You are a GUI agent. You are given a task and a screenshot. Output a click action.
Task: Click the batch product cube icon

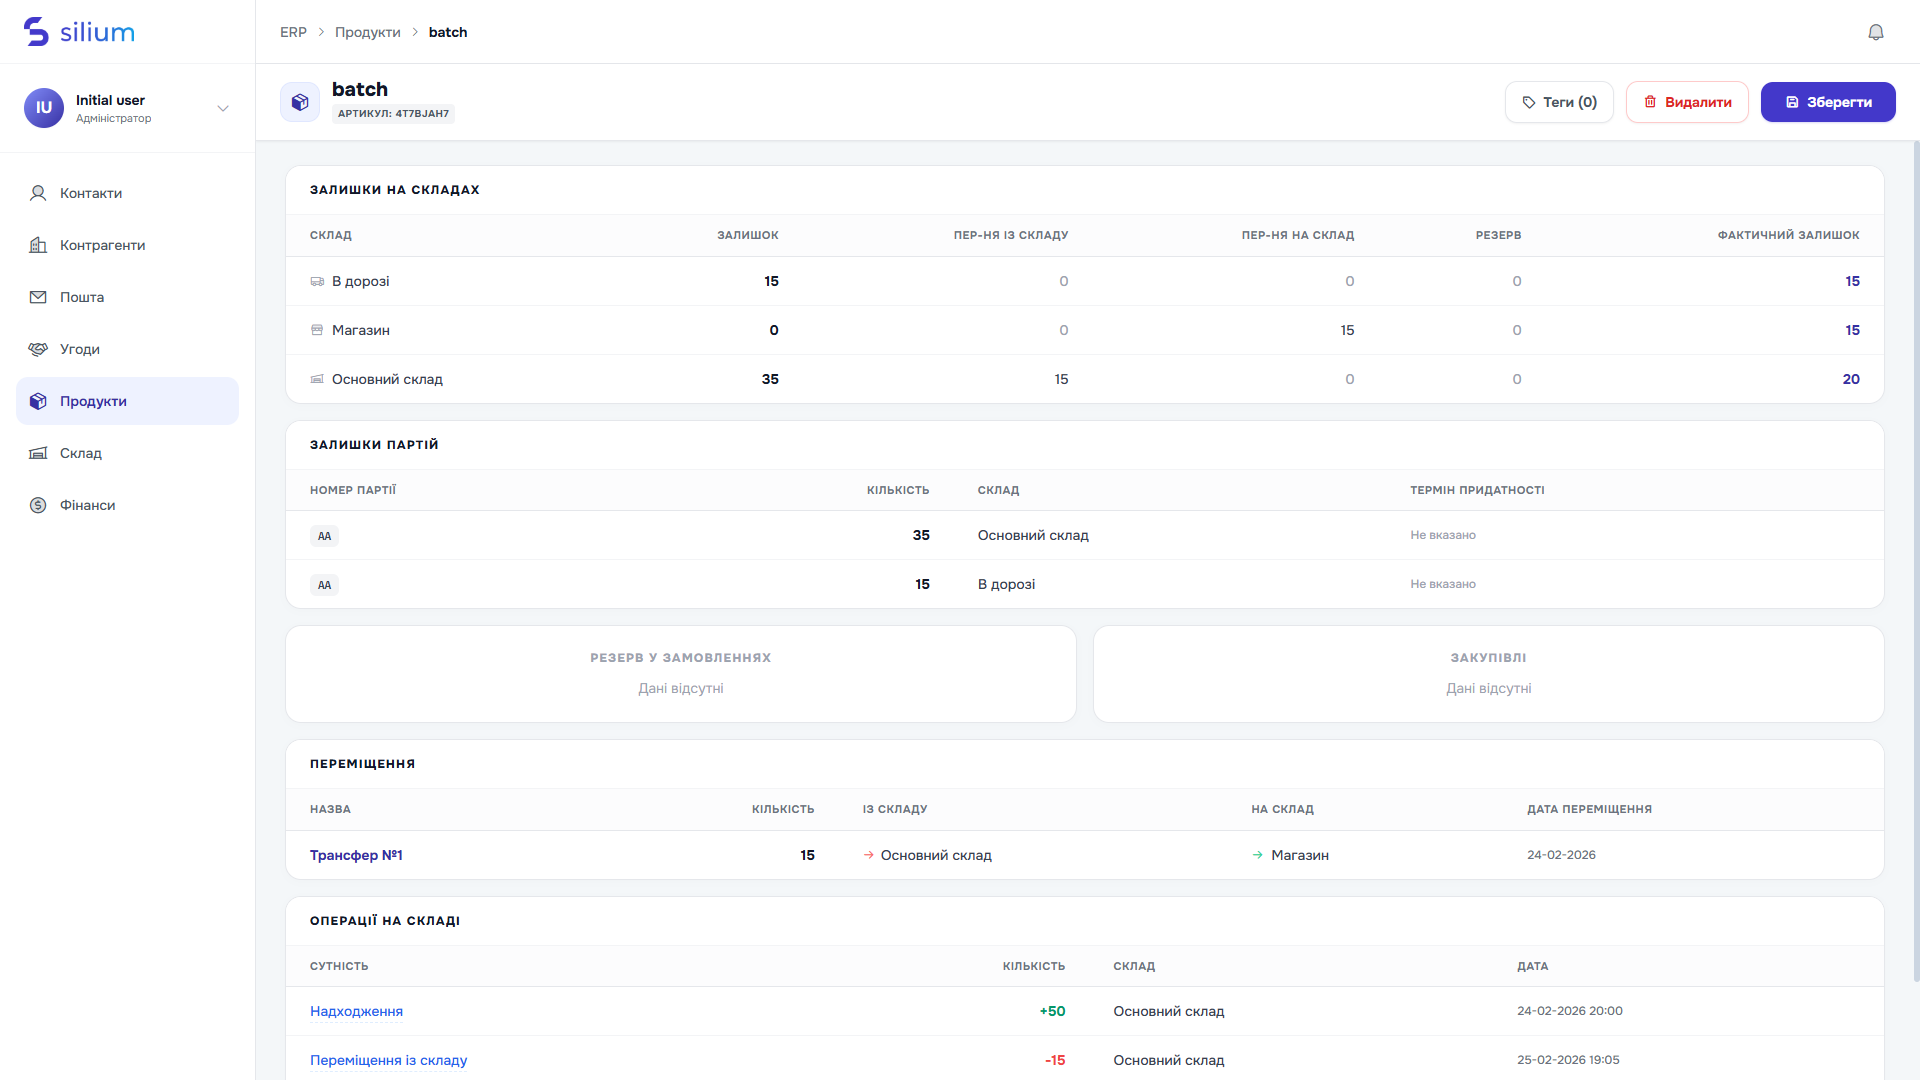coord(300,102)
